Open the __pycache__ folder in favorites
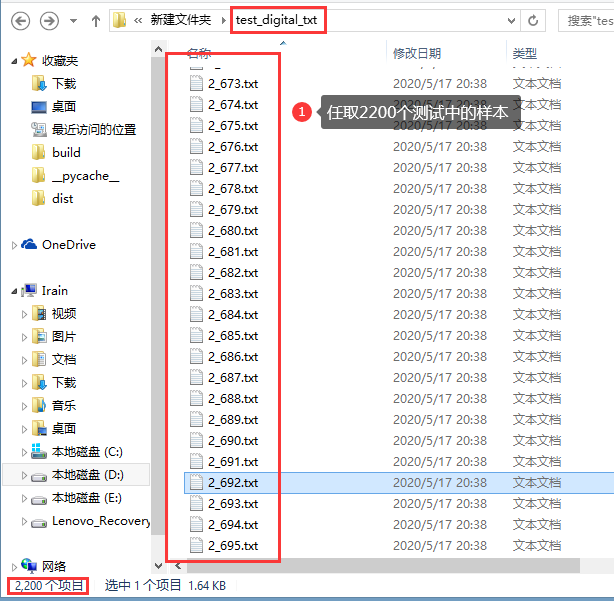 tap(86, 176)
